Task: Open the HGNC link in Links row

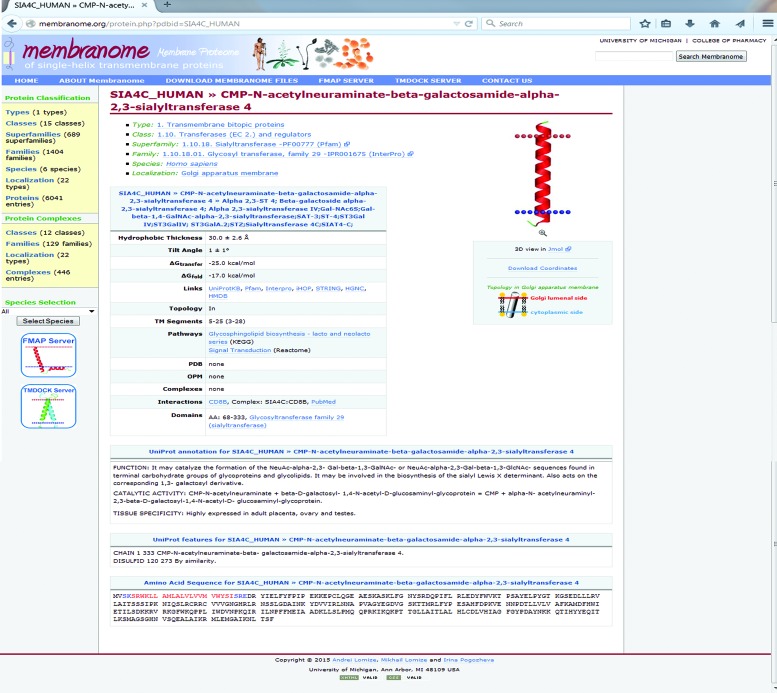Action: click(x=354, y=288)
